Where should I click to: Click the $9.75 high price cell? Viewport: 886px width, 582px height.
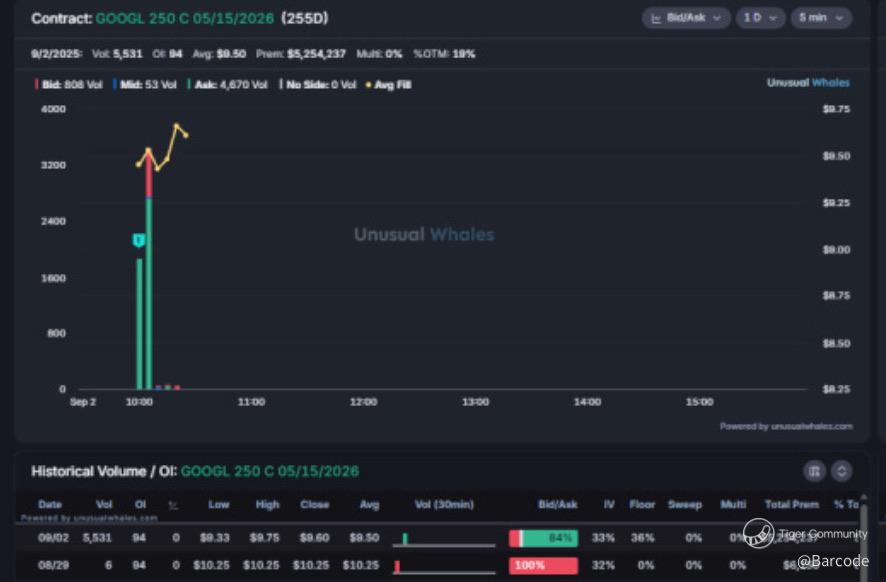(x=264, y=537)
